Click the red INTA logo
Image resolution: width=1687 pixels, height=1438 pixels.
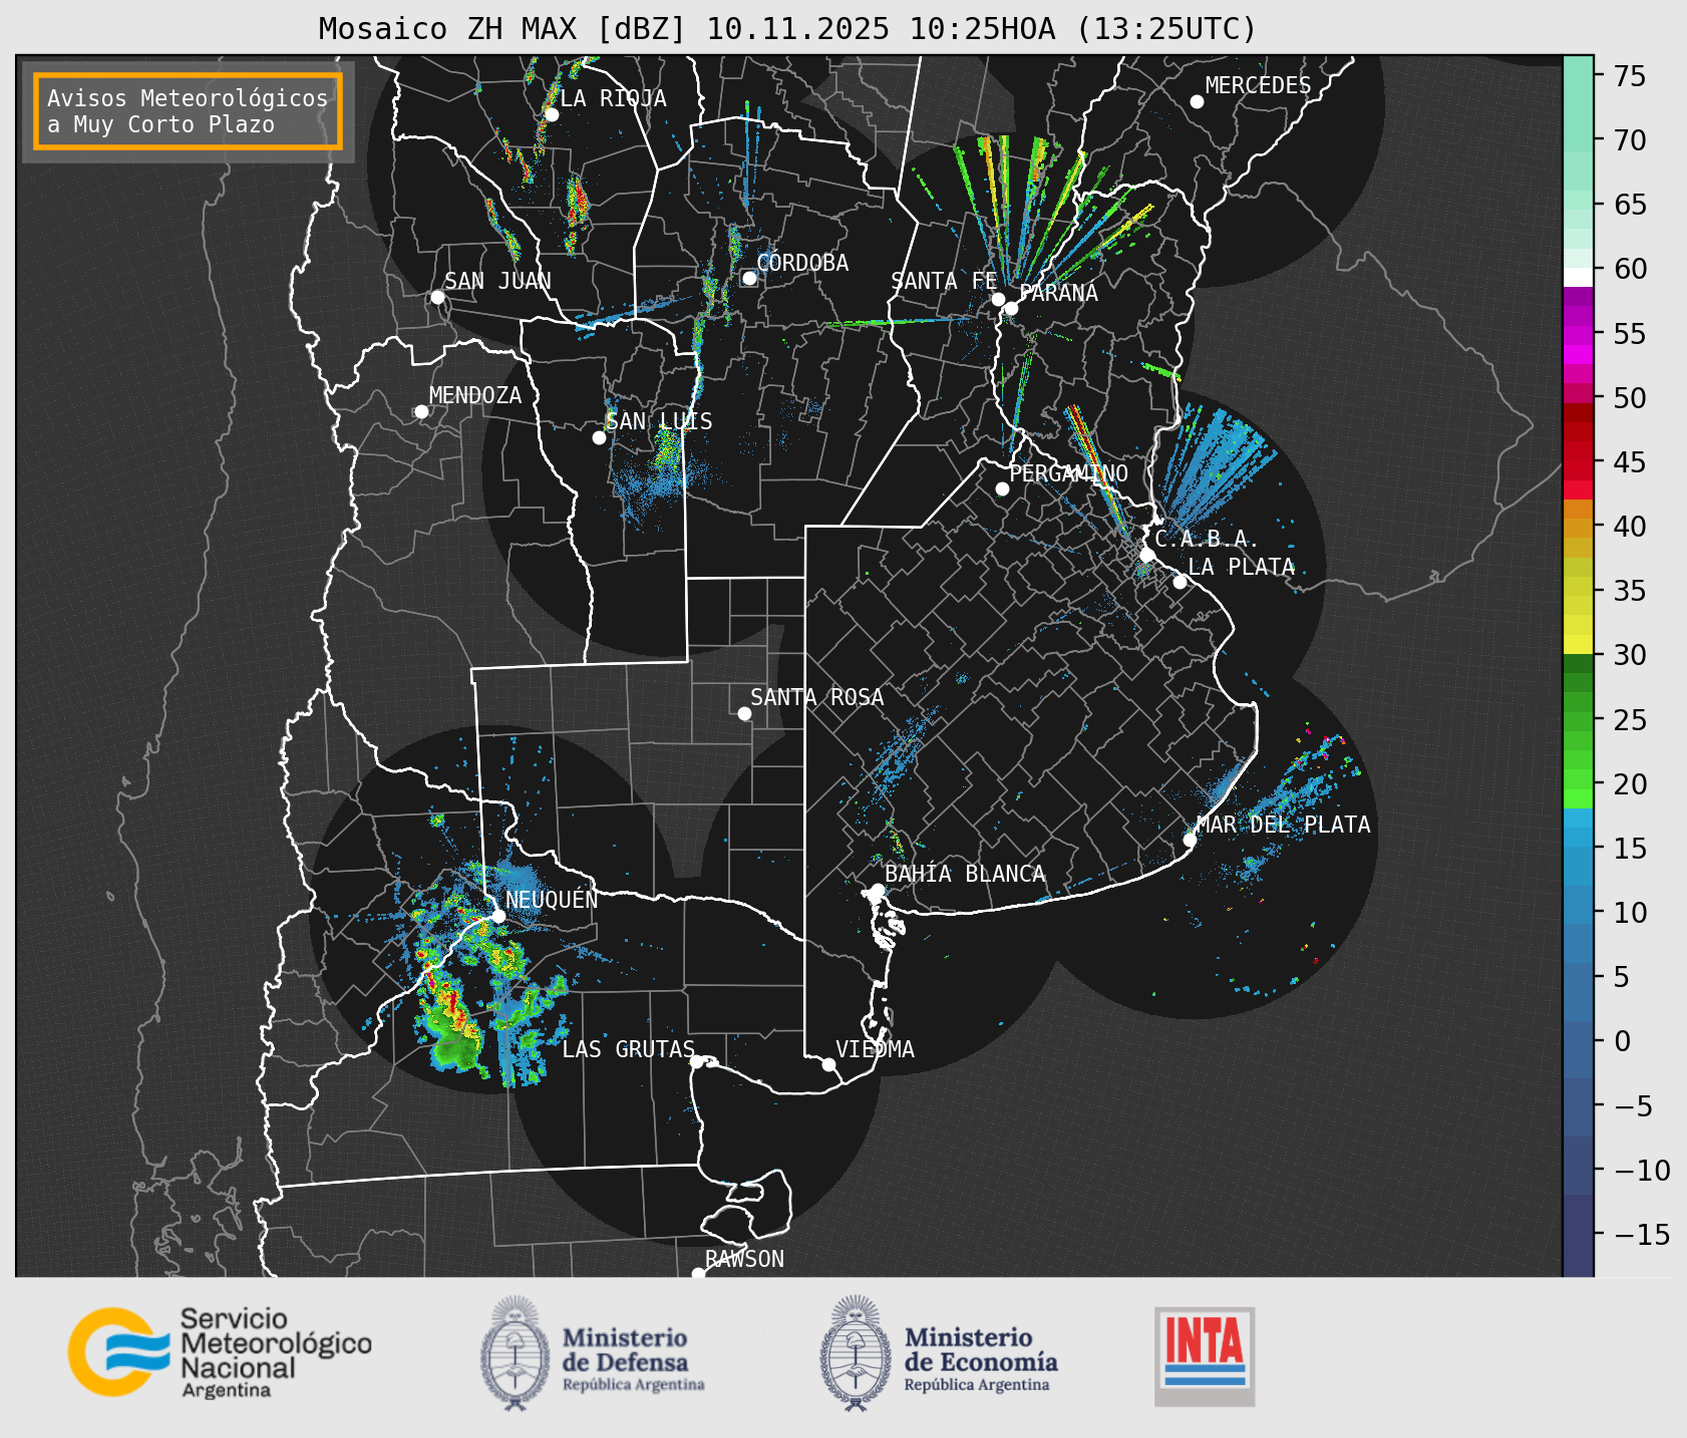1204,1355
